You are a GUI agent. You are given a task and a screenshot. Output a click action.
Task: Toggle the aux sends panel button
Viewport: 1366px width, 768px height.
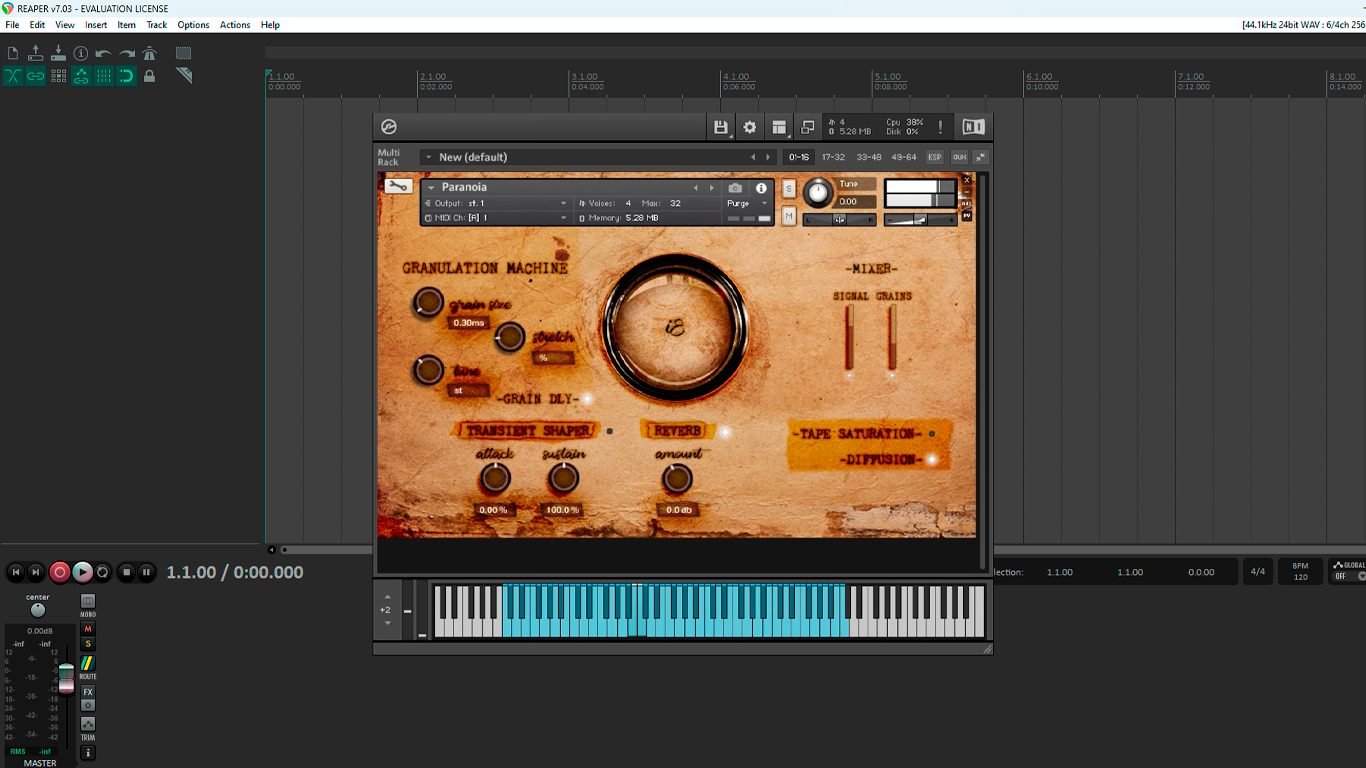[959, 157]
